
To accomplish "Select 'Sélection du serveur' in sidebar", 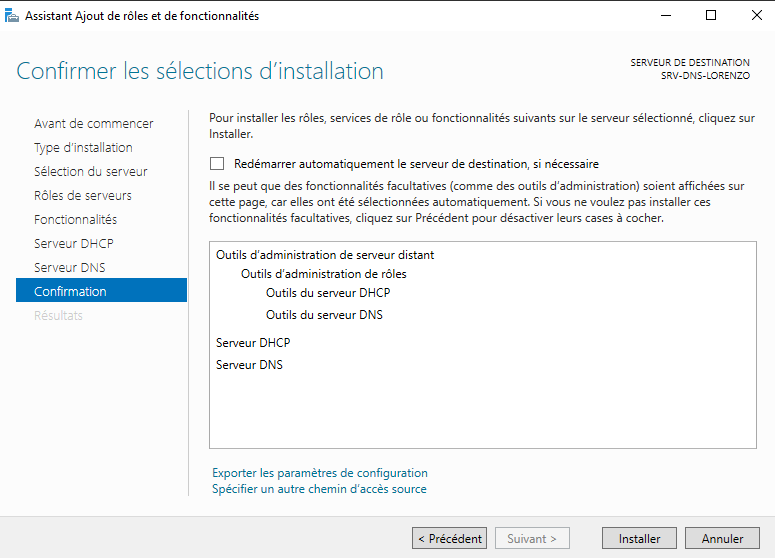I will click(90, 171).
